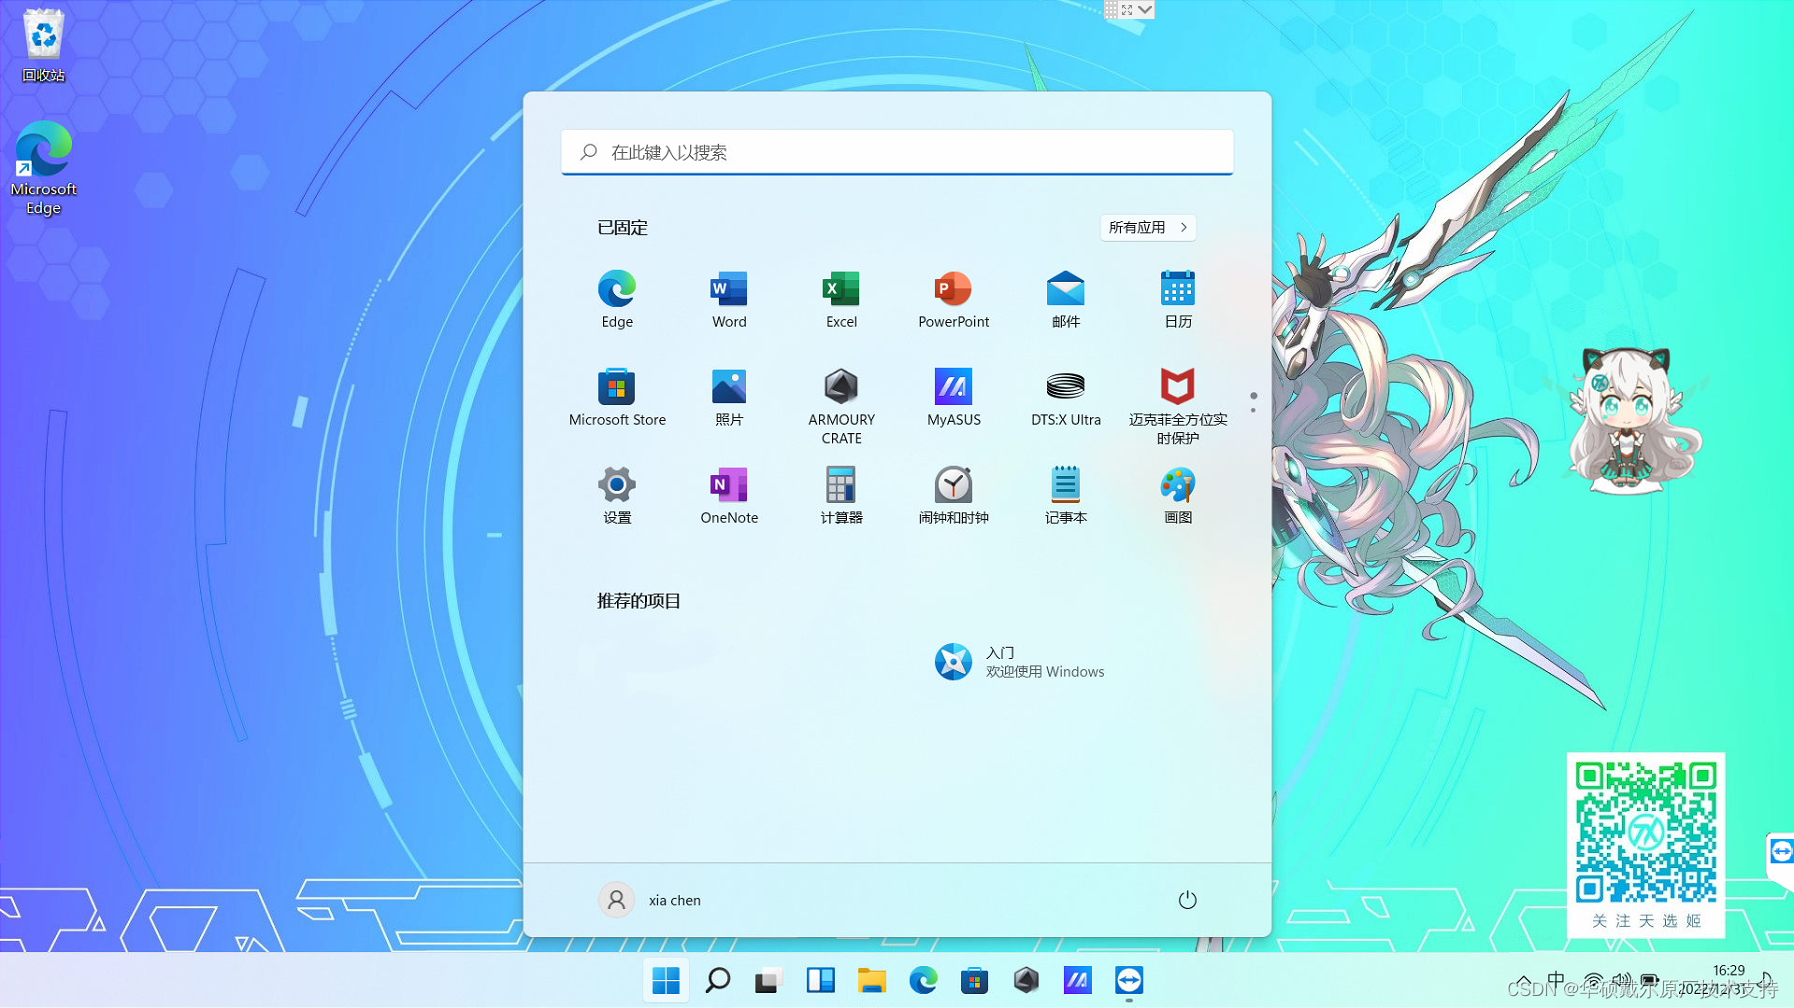1794x1008 pixels.
Task: Go to next pinned apps page dot
Action: [1253, 410]
